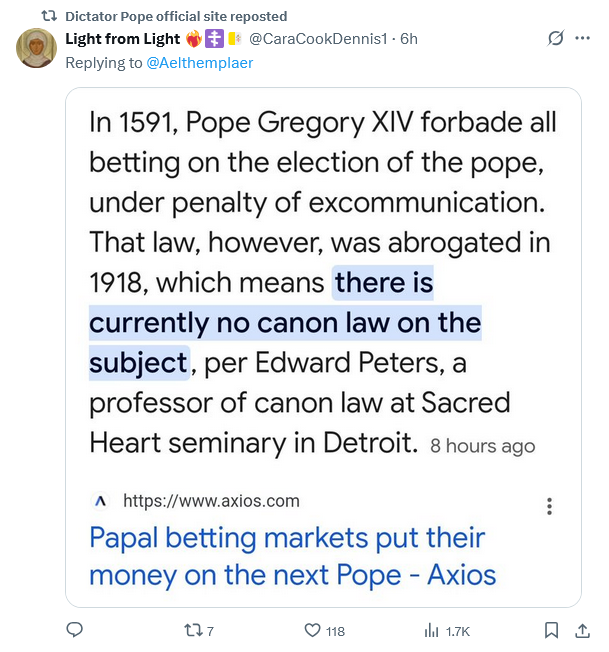Open the share post icon
This screenshot has width=609, height=652.
582,630
